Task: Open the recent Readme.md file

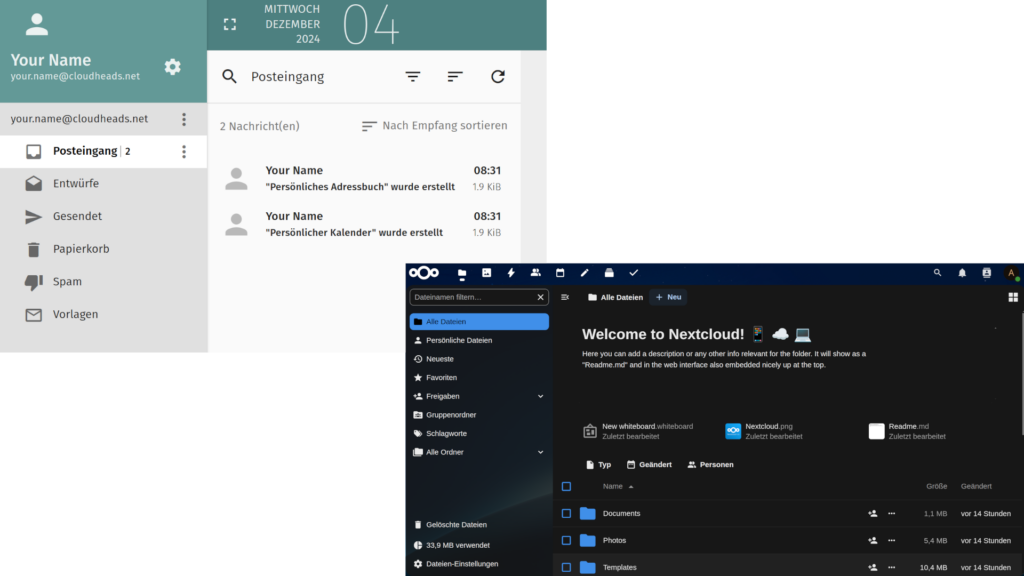Action: [x=907, y=431]
